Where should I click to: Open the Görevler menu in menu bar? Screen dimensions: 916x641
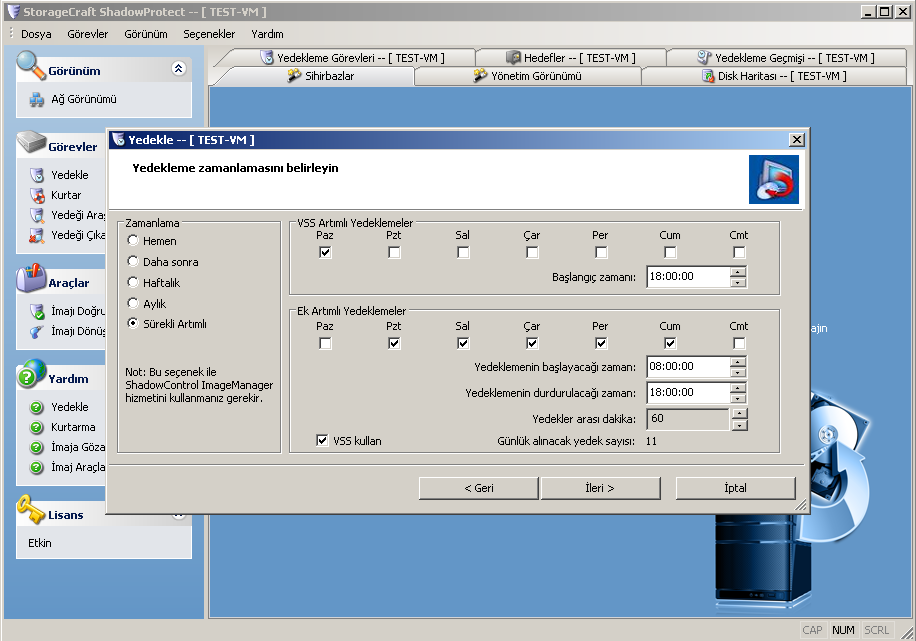coord(88,34)
